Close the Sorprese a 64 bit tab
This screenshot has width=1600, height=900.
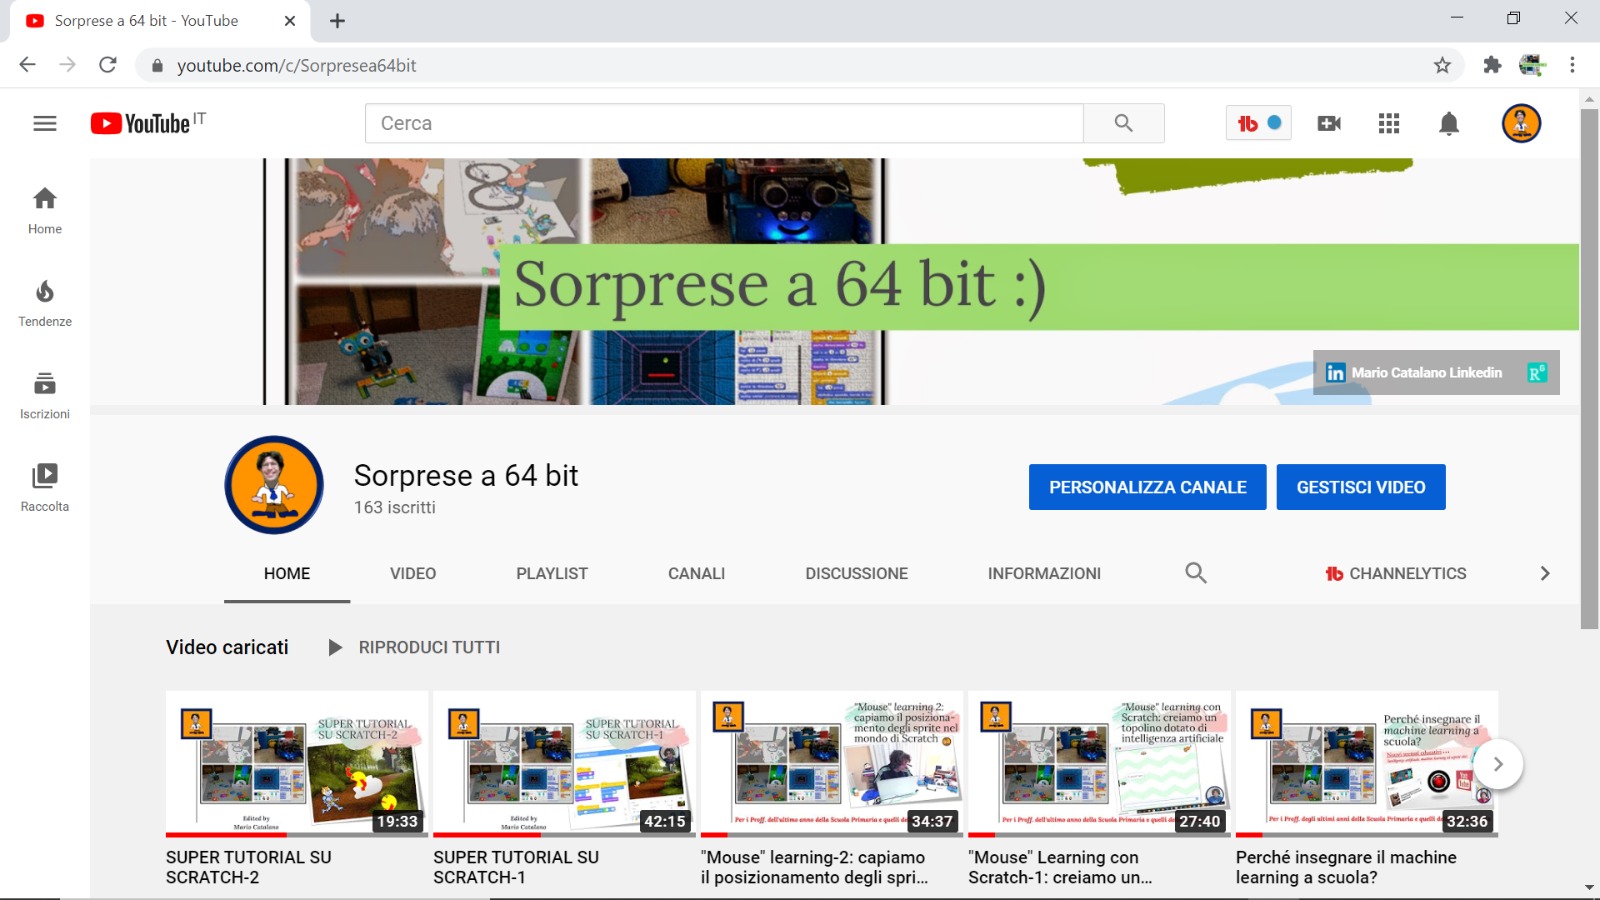290,21
